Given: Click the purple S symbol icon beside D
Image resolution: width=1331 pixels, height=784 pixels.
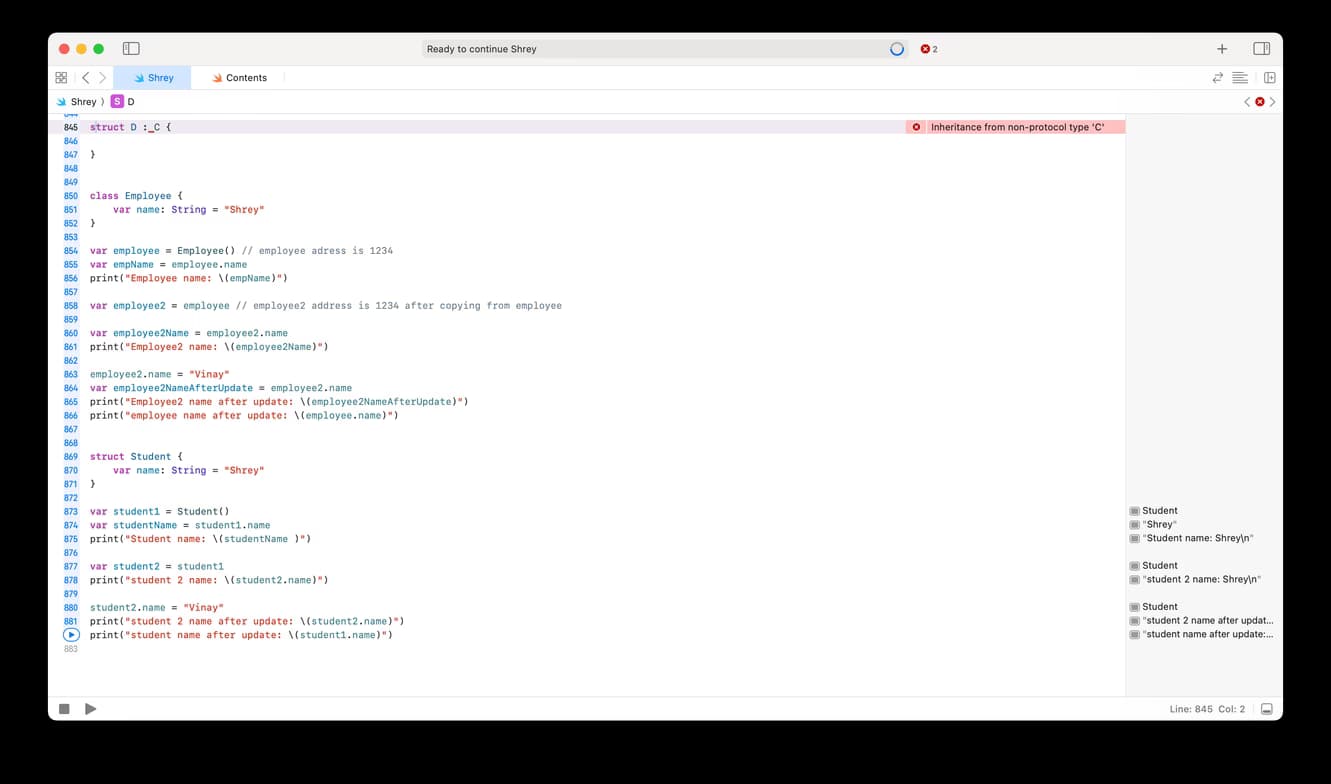Looking at the screenshot, I should 117,101.
